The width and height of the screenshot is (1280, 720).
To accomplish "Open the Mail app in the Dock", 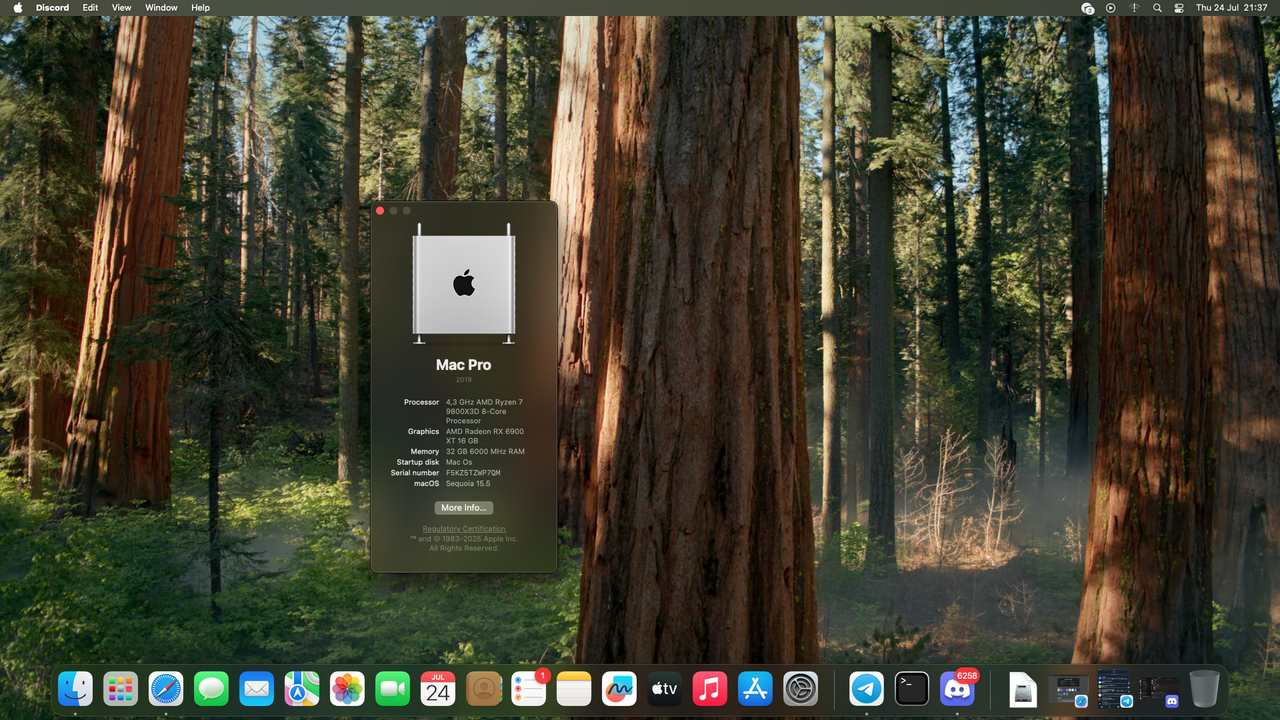I will coord(257,689).
